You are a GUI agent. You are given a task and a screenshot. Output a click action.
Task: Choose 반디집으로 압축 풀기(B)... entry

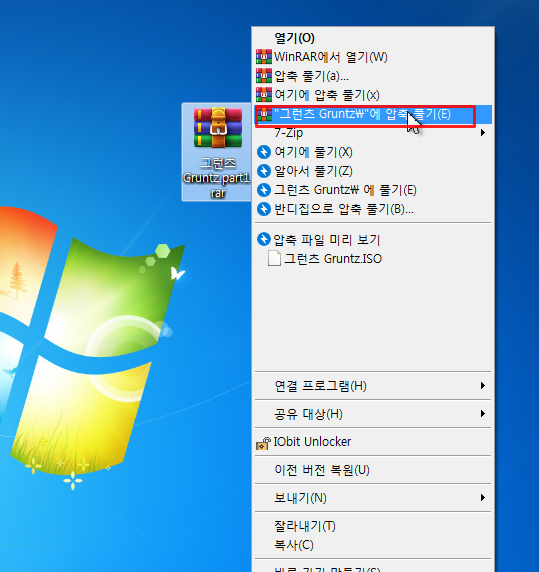[373, 209]
